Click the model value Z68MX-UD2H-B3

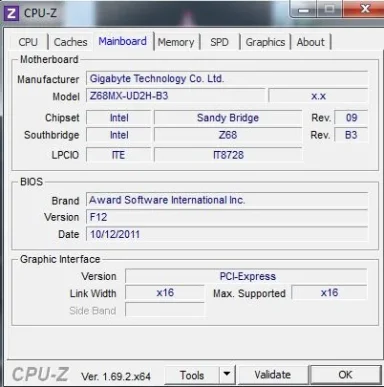pos(176,96)
